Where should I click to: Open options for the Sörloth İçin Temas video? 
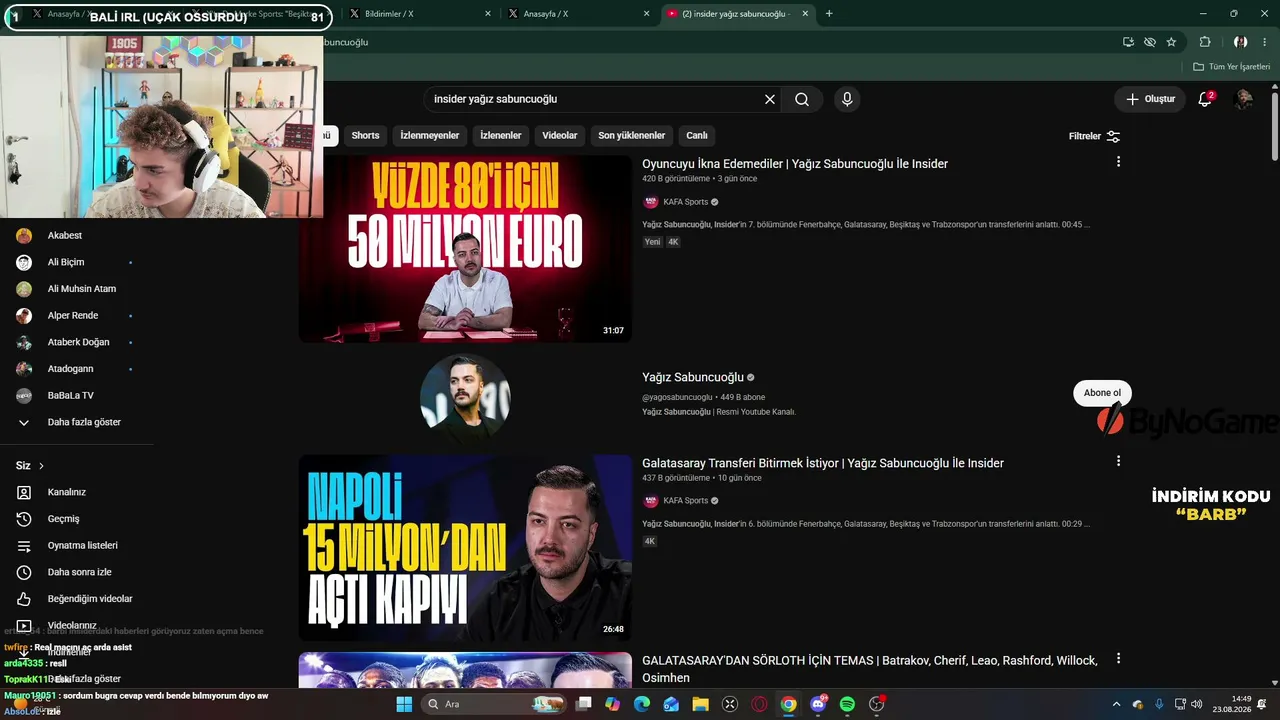click(x=1118, y=659)
